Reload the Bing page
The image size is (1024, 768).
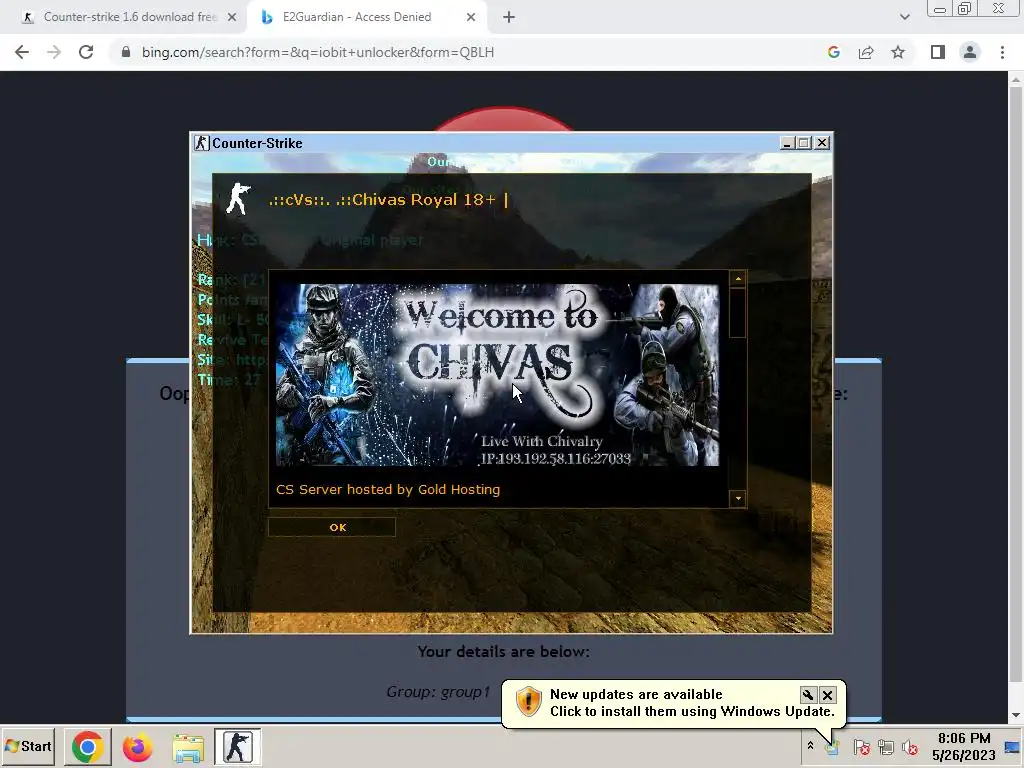click(x=86, y=52)
